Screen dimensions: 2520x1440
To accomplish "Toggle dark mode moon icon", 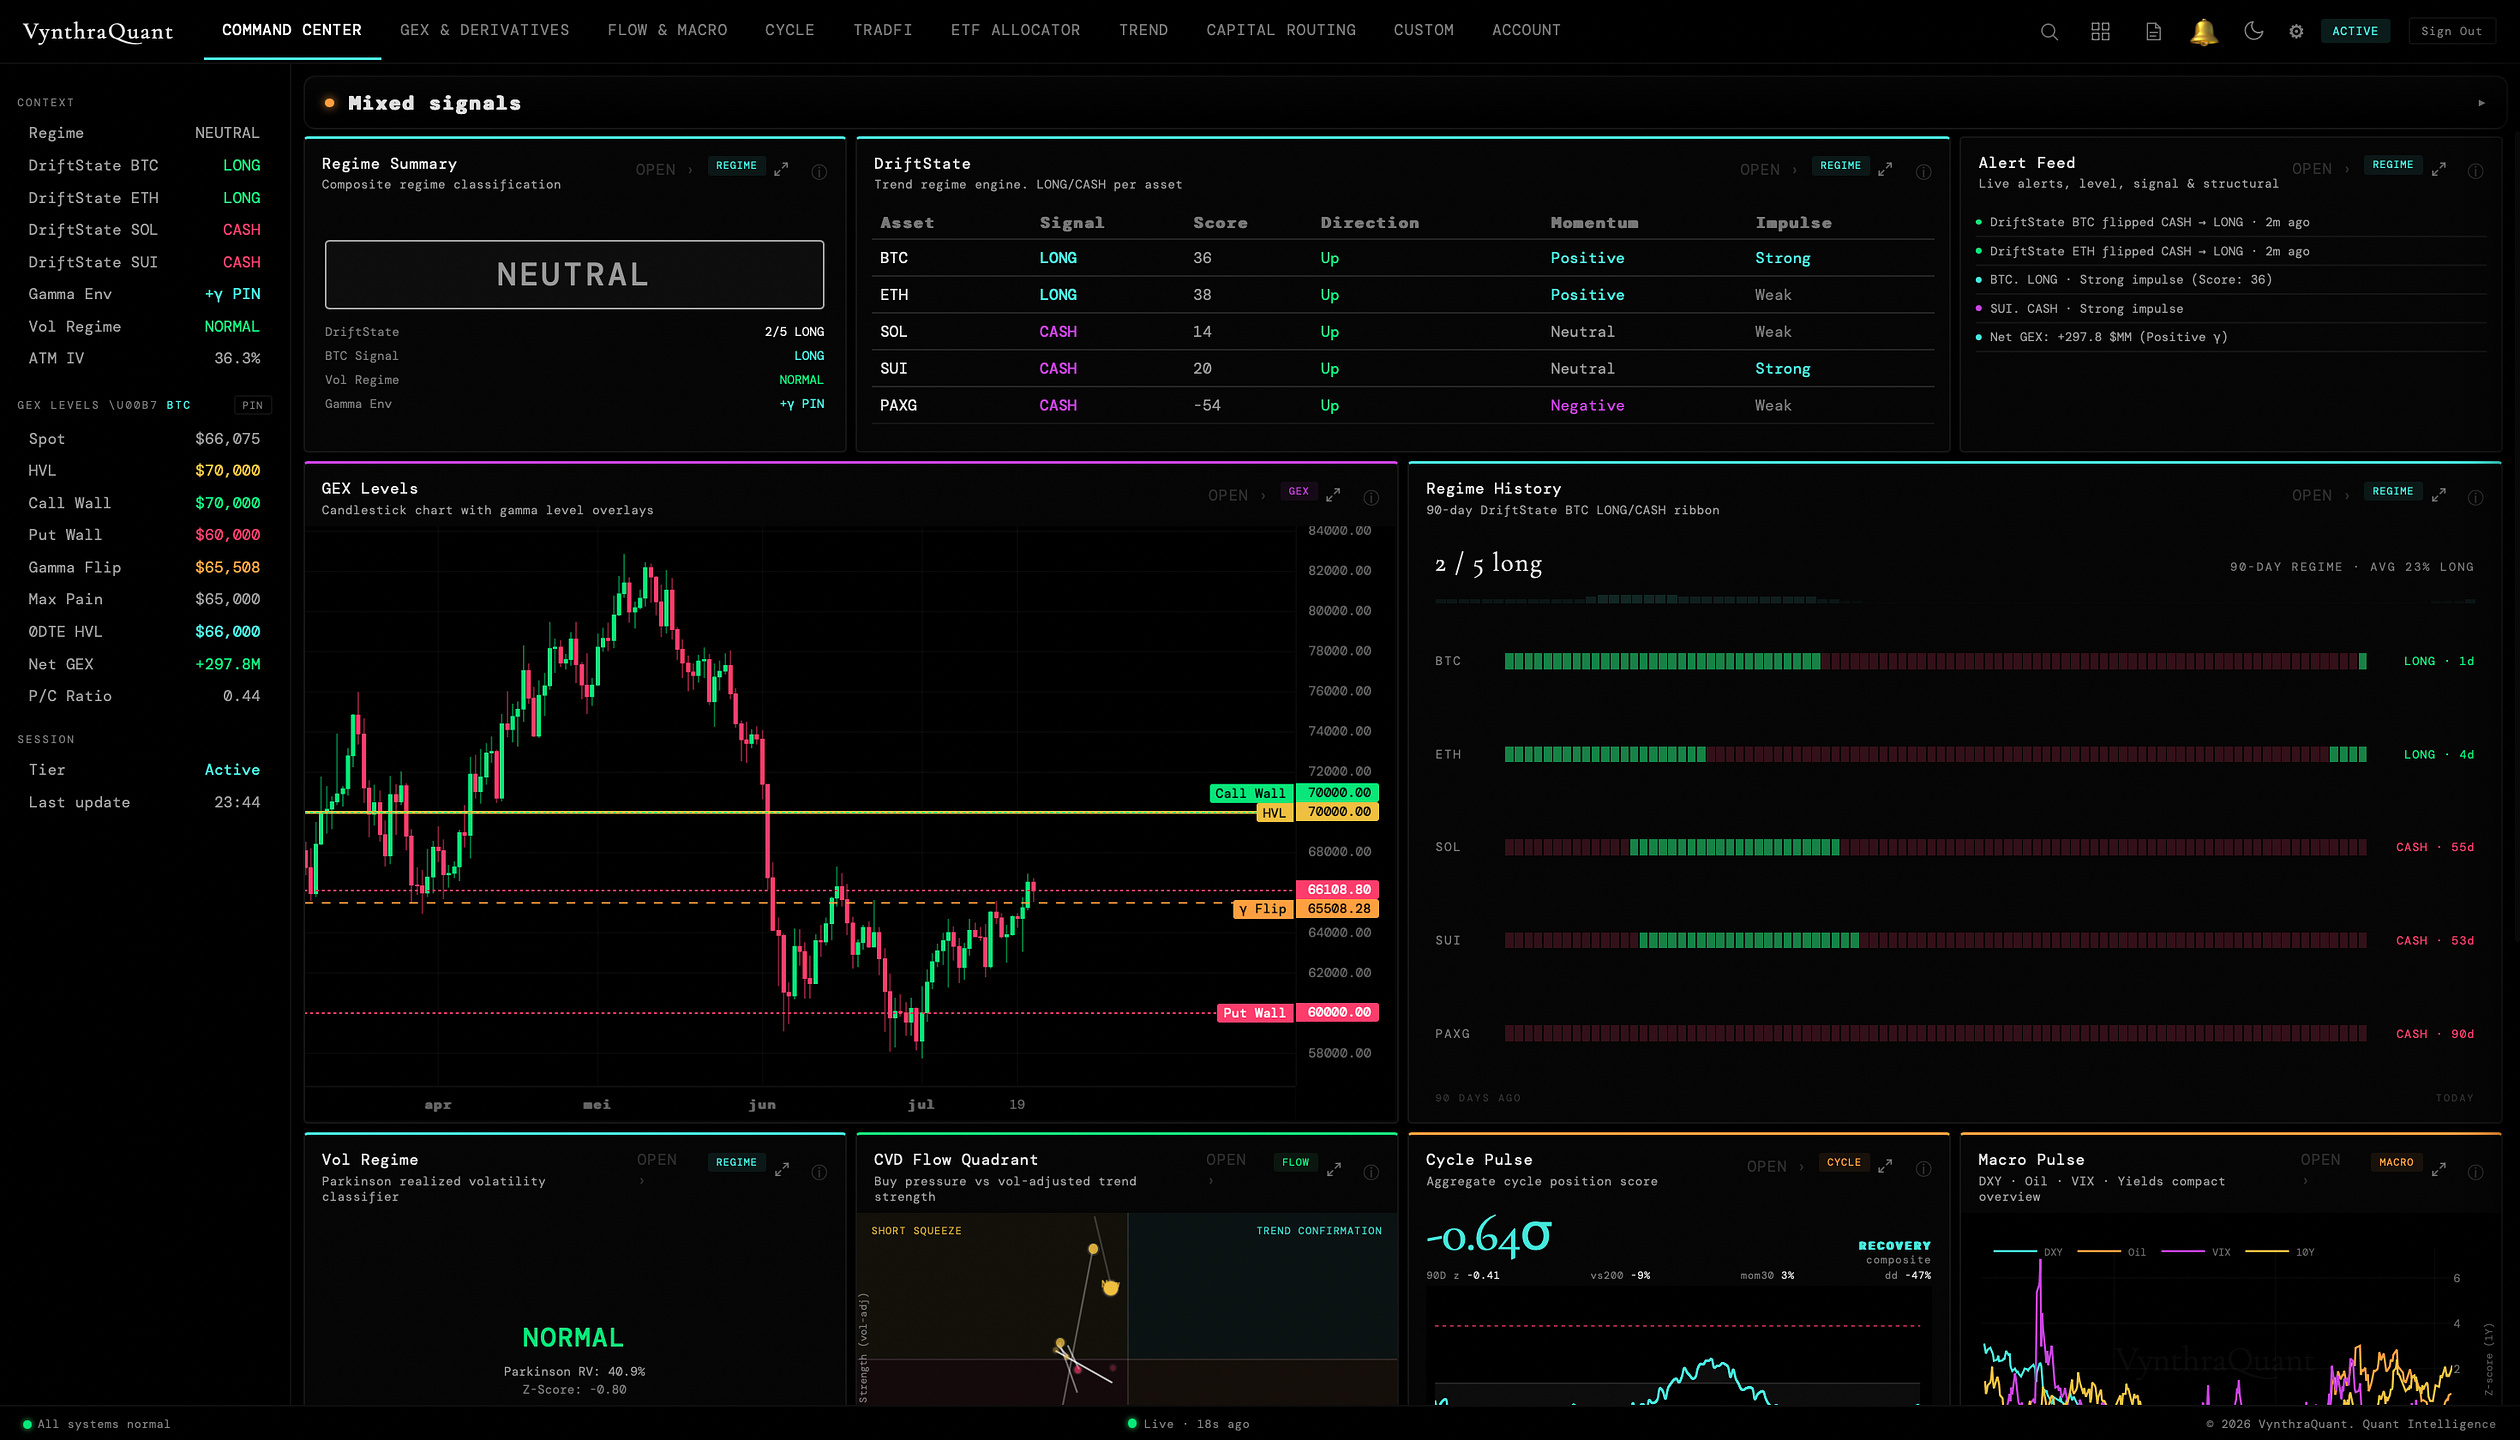I will coord(2253,31).
